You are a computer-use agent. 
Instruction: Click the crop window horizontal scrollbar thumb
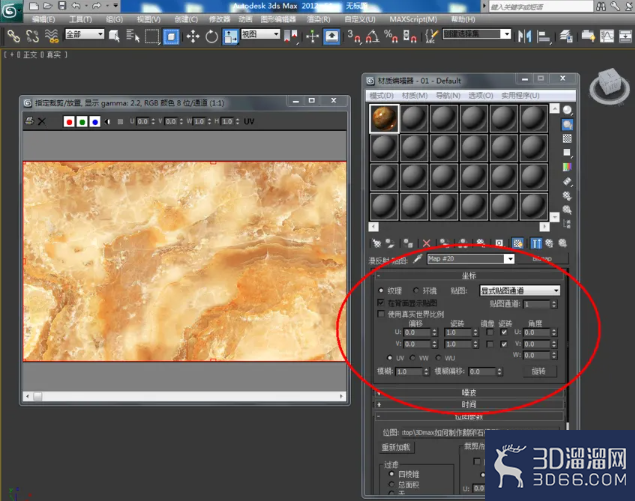click(38, 396)
